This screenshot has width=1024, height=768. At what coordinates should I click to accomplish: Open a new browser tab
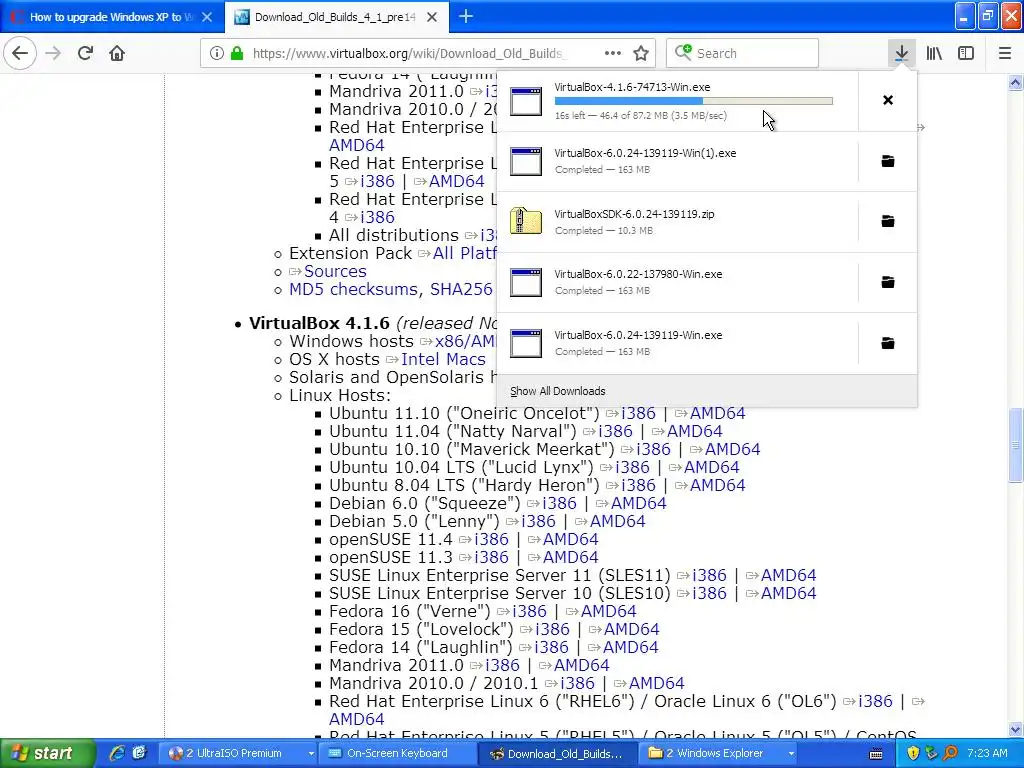click(466, 17)
